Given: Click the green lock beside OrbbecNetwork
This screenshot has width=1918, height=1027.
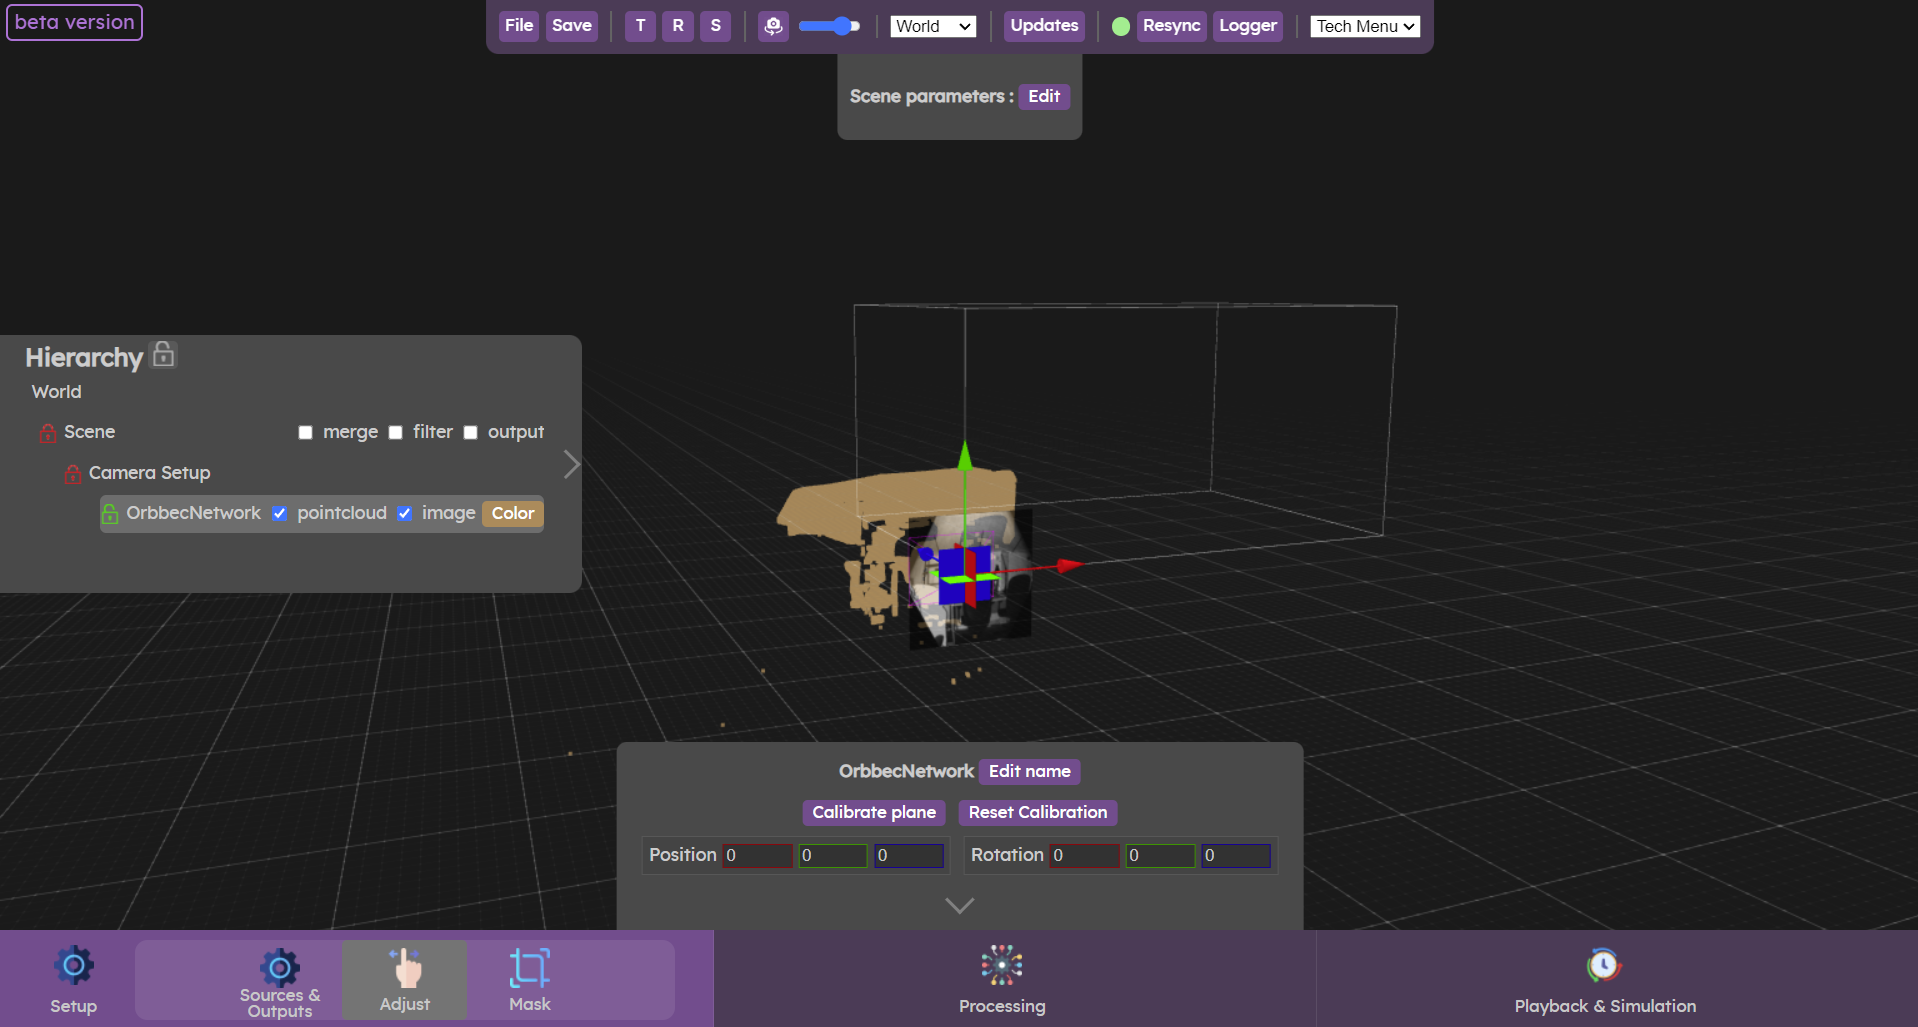Looking at the screenshot, I should (x=110, y=513).
